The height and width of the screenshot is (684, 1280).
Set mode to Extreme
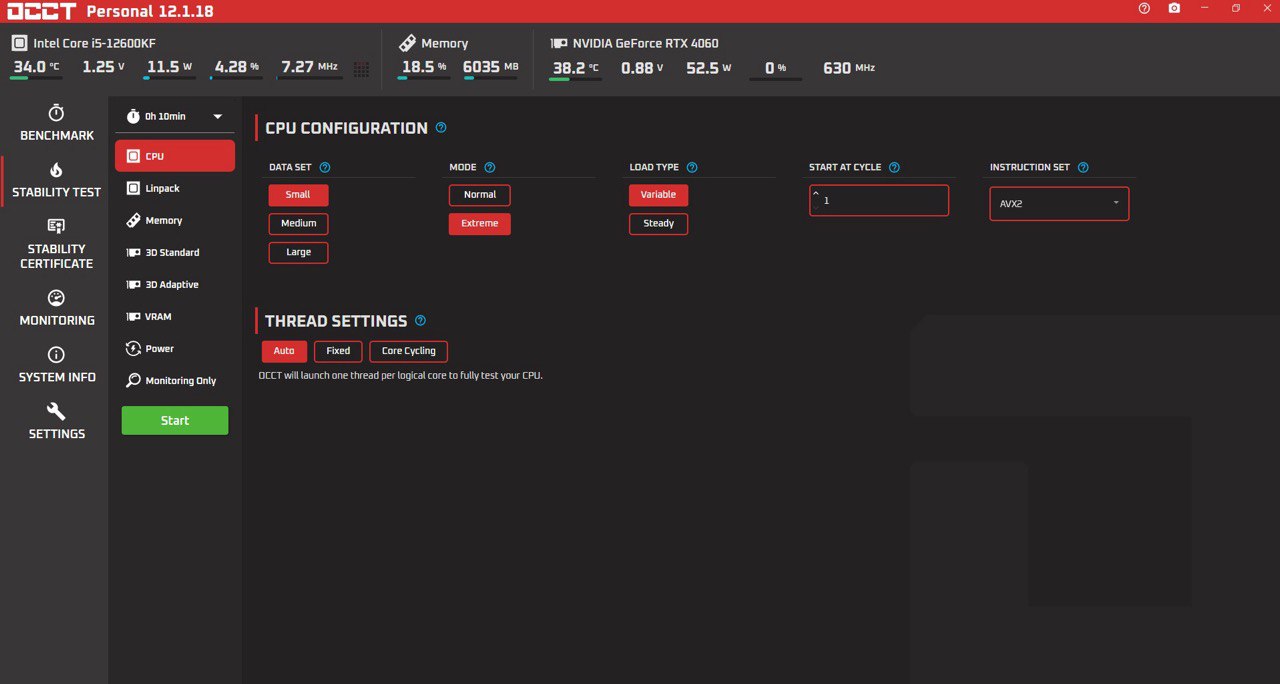[480, 223]
